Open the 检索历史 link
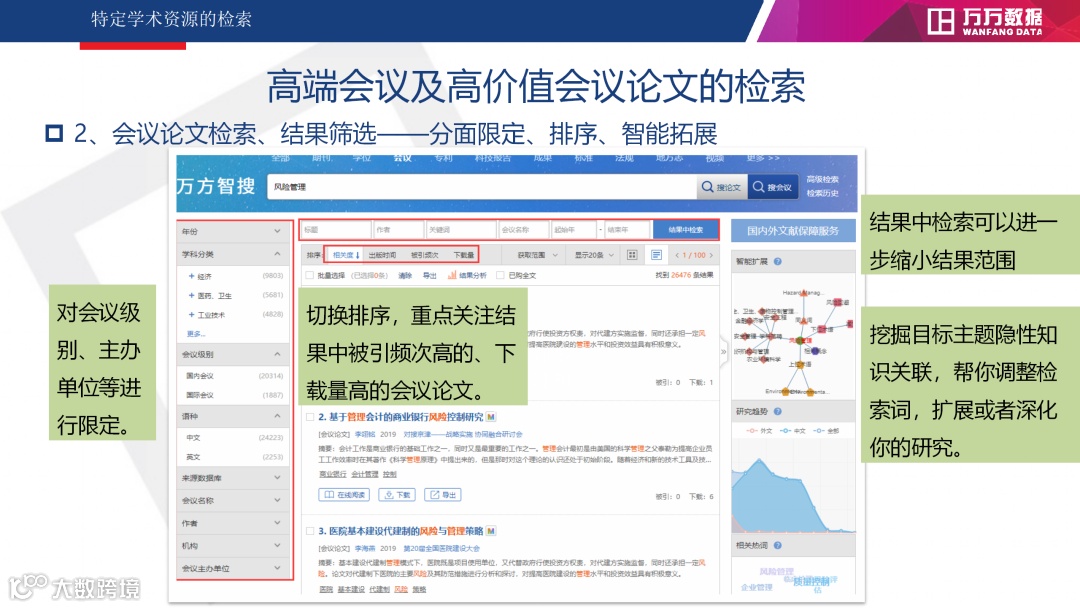 [x=822, y=193]
